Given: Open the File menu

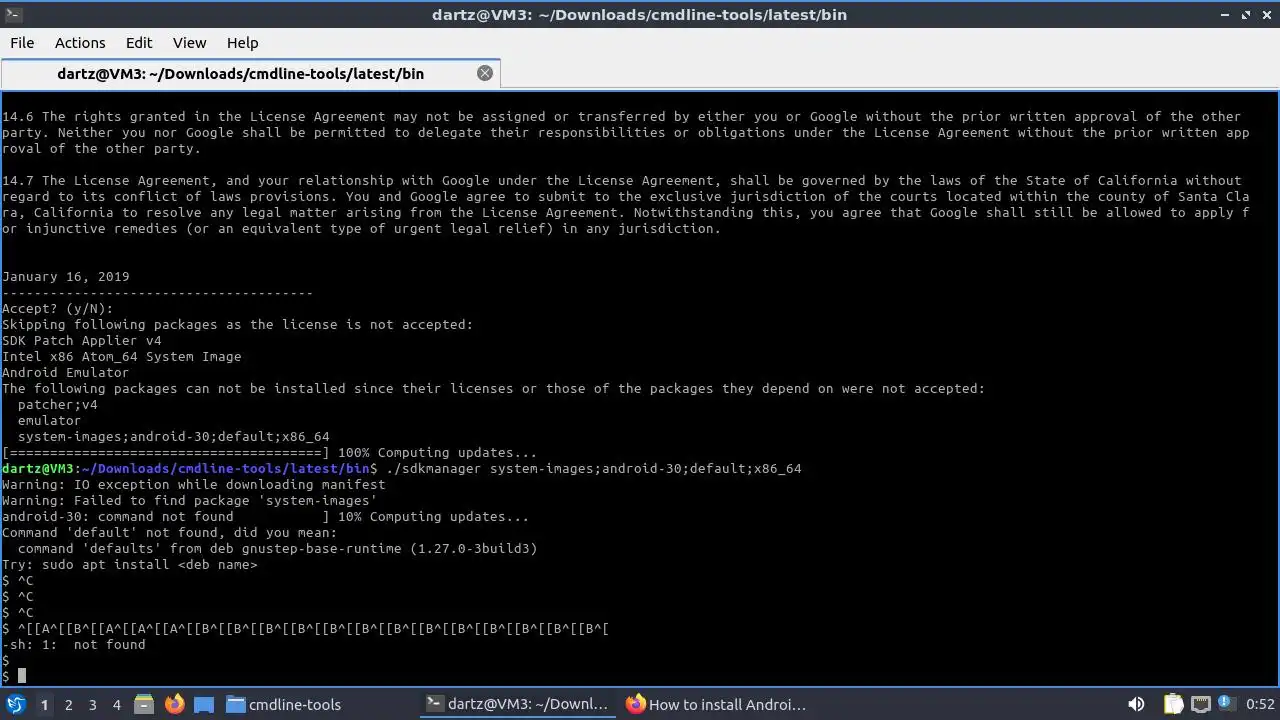Looking at the screenshot, I should coord(22,43).
